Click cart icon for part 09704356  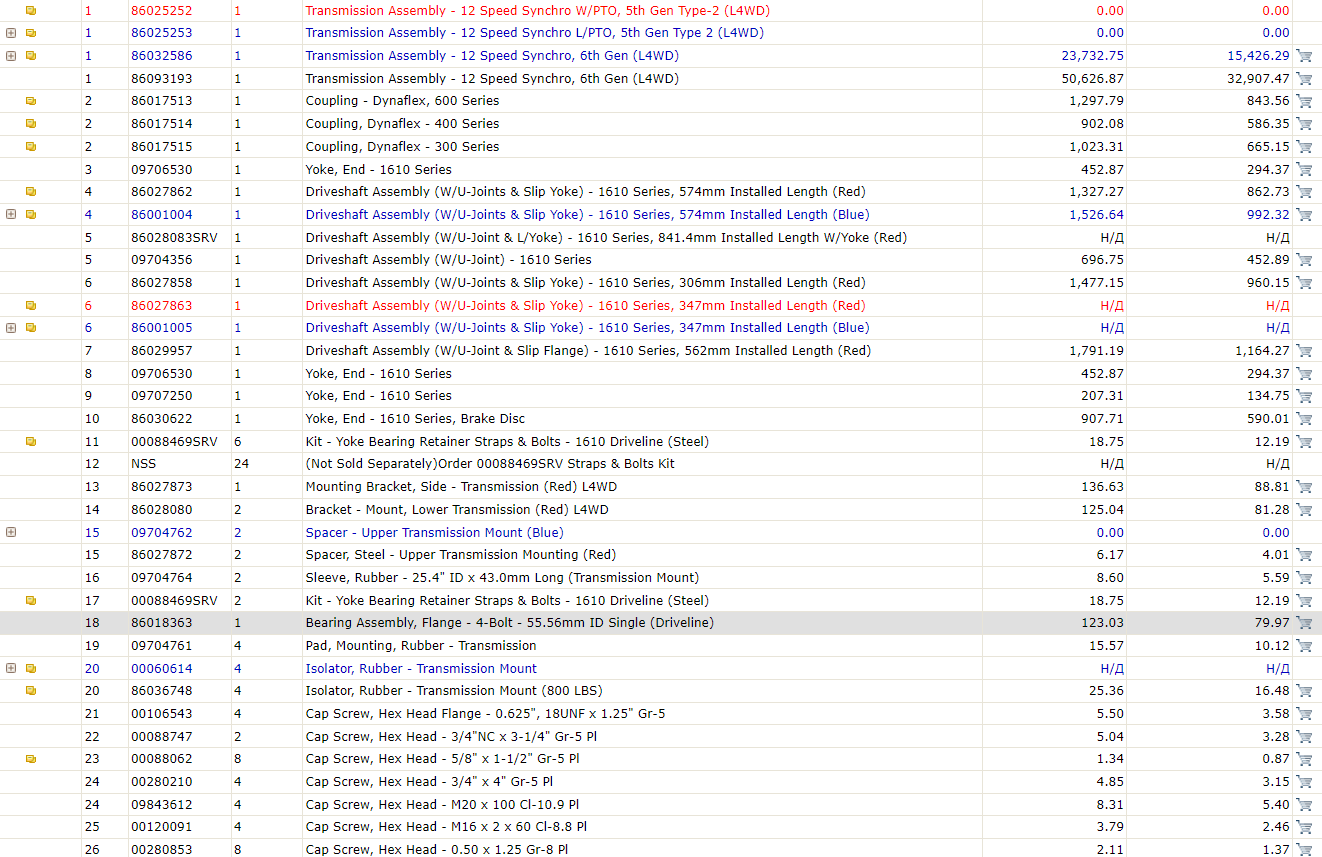click(1304, 260)
